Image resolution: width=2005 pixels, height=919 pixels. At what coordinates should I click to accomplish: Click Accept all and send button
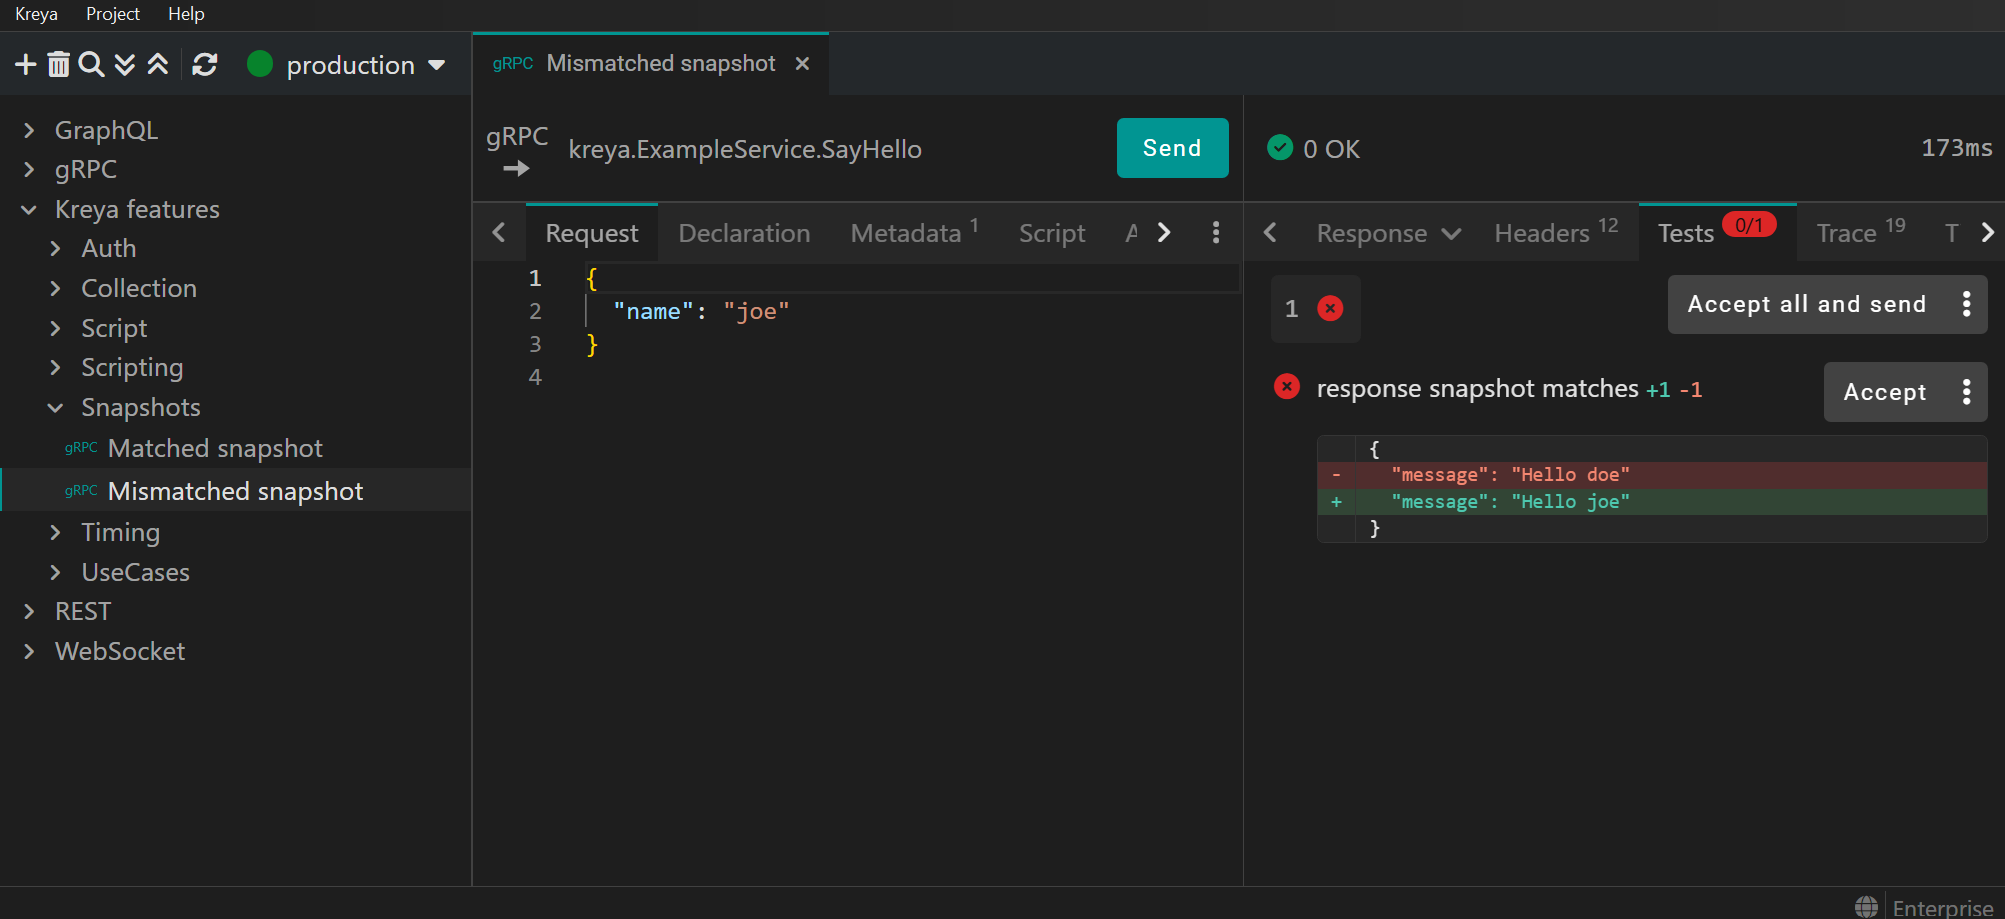tap(1806, 304)
